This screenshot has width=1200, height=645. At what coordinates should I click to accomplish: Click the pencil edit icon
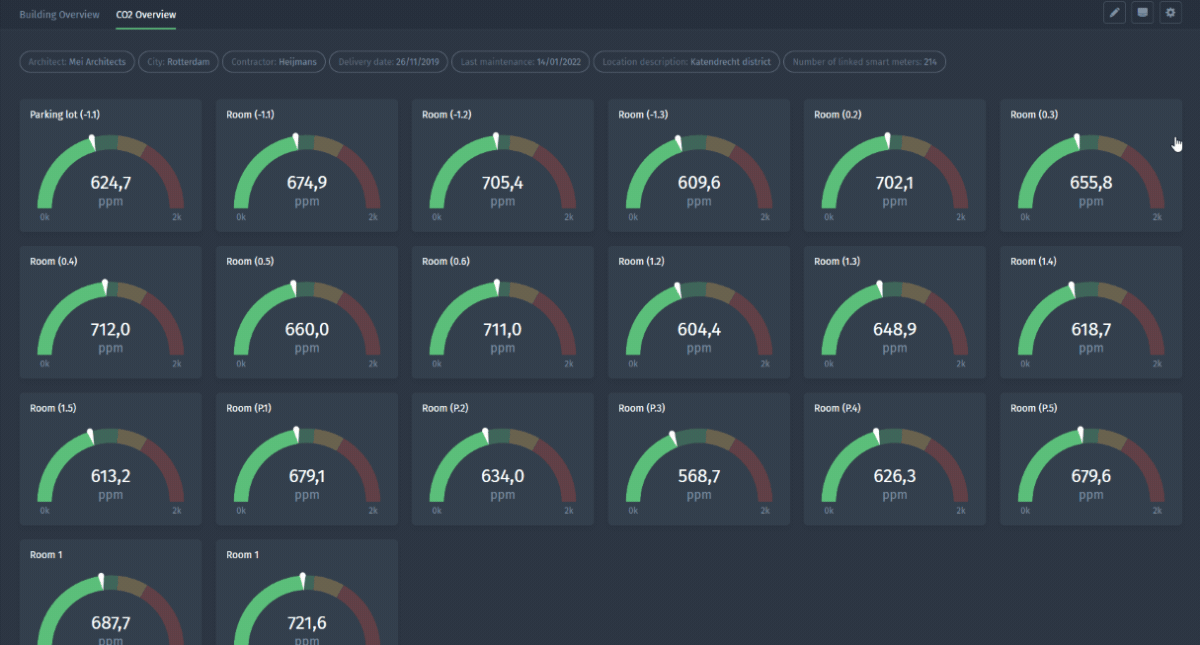[x=1114, y=13]
